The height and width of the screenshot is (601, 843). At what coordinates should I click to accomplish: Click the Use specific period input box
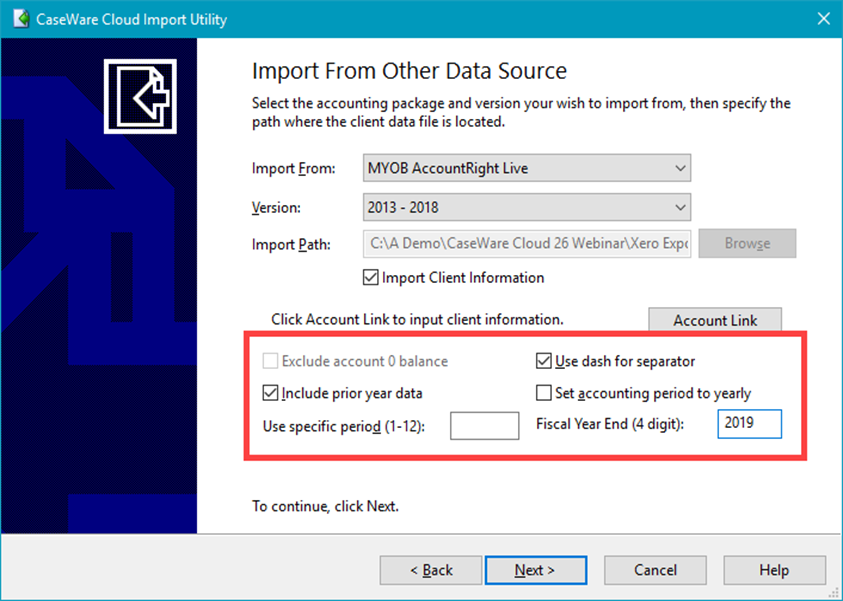pyautogui.click(x=484, y=426)
